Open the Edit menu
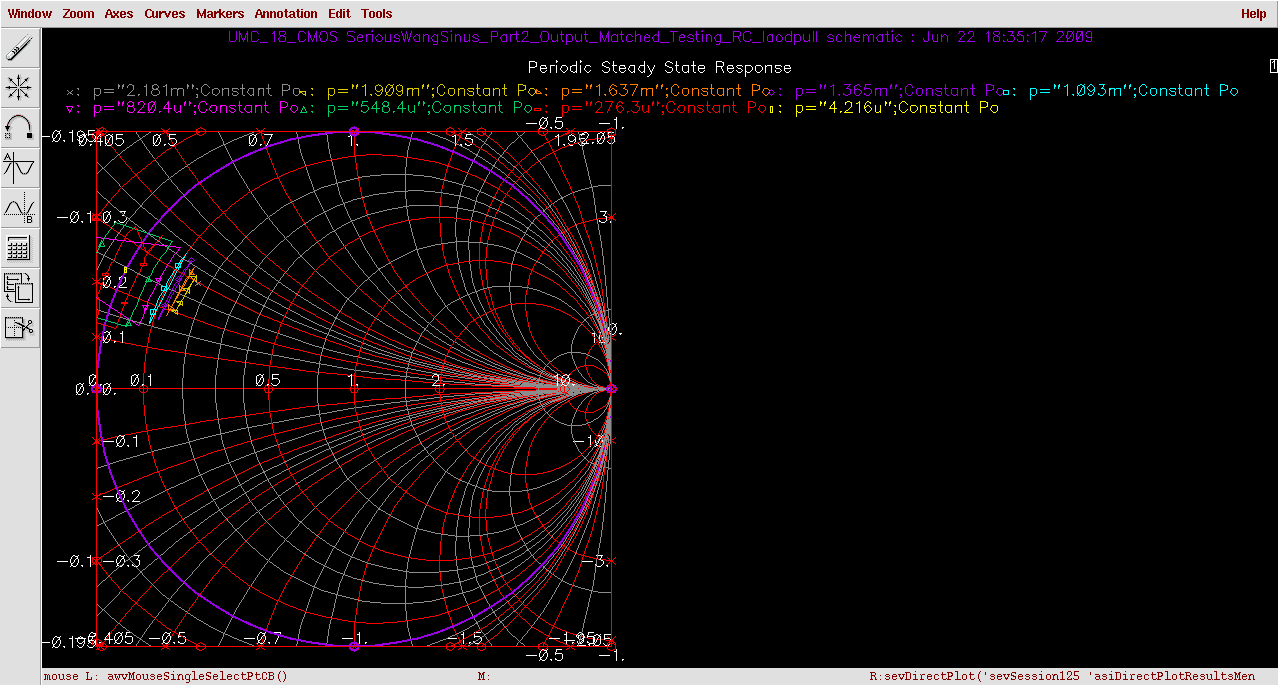Screen dimensions: 1278x685 339,14
